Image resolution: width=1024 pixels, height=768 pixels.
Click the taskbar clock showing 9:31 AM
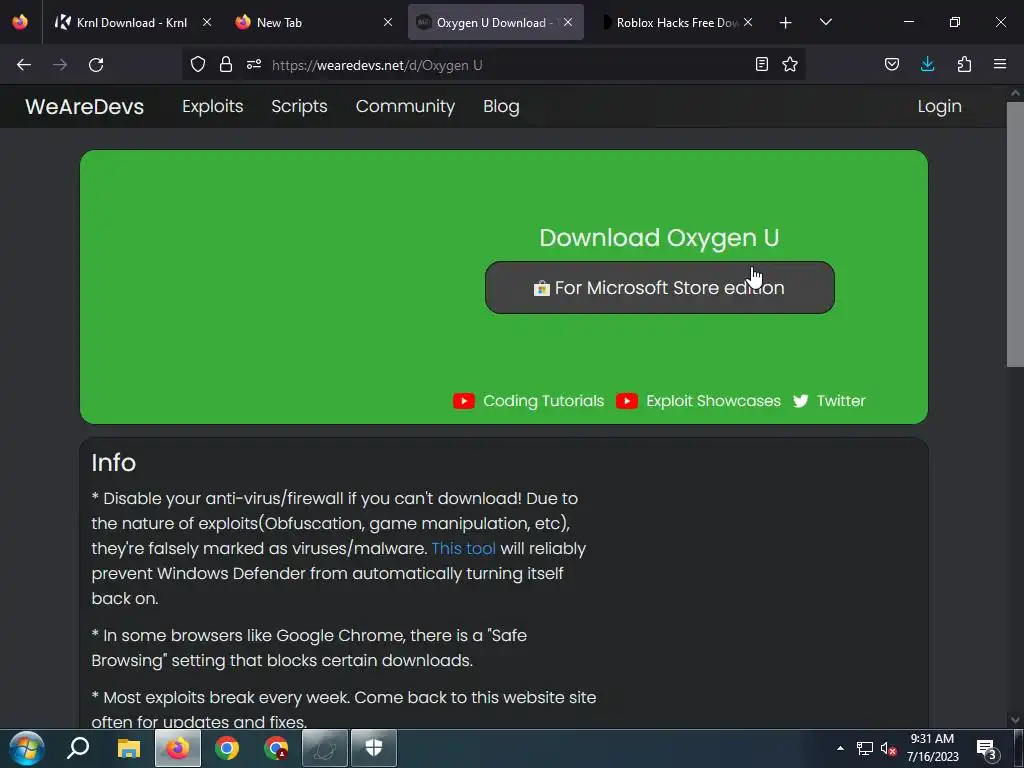point(933,748)
